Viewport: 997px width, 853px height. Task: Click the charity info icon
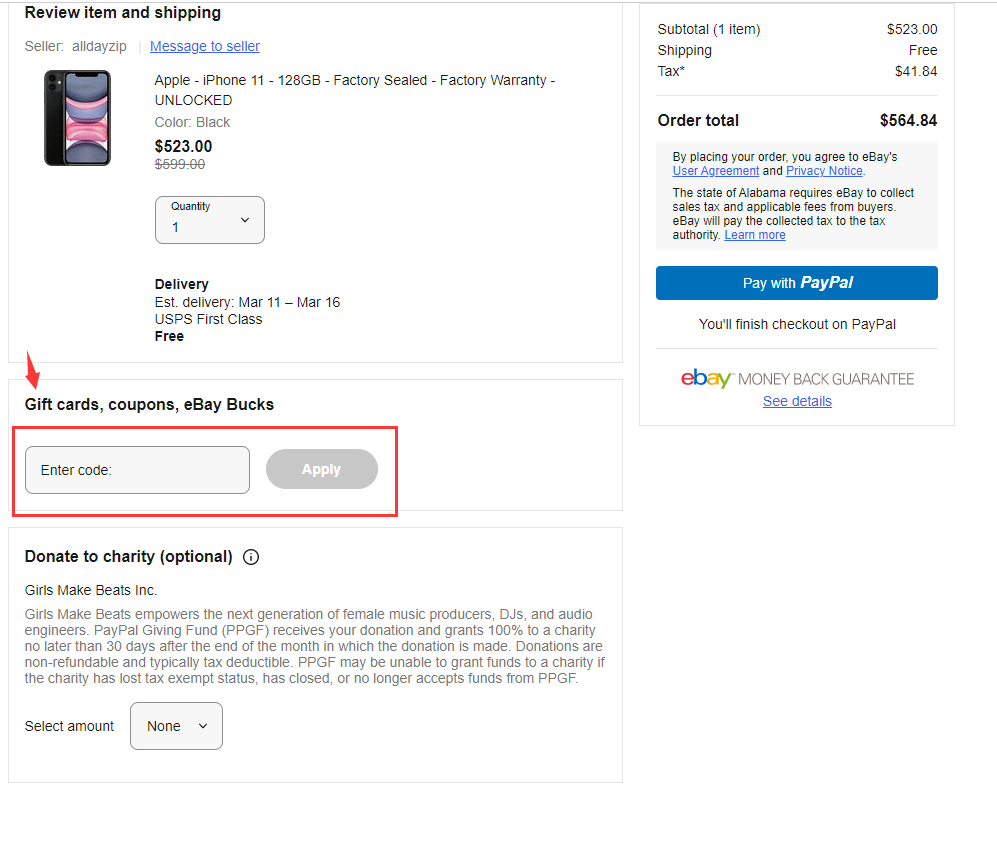coord(251,557)
